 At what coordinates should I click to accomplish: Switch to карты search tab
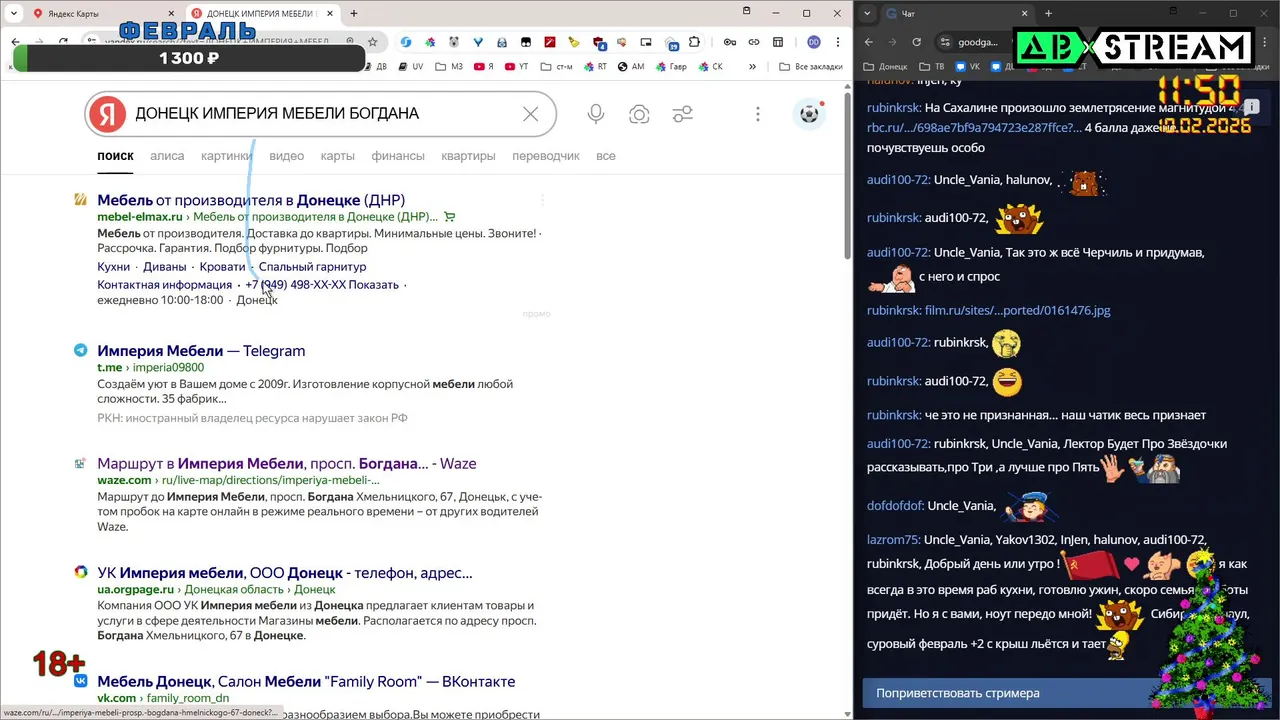(x=338, y=156)
